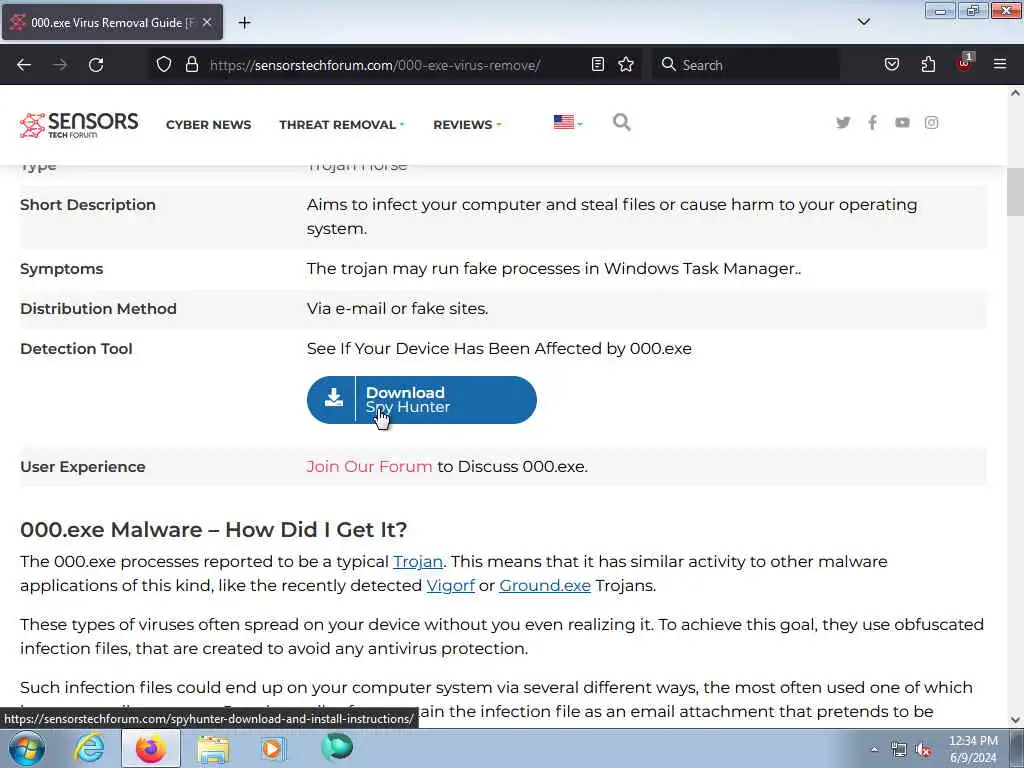The image size is (1024, 768).
Task: Open the green round taskbar application
Action: tap(337, 747)
